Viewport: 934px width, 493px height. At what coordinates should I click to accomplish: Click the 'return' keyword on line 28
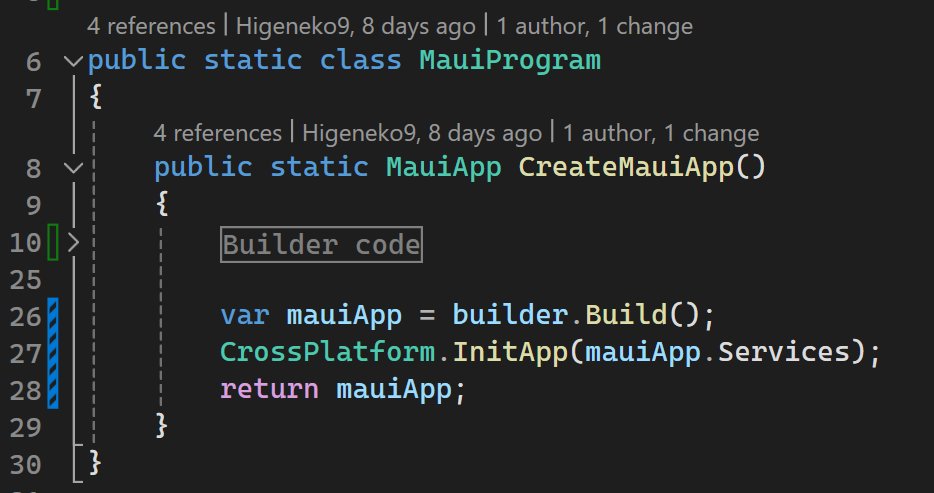(269, 389)
